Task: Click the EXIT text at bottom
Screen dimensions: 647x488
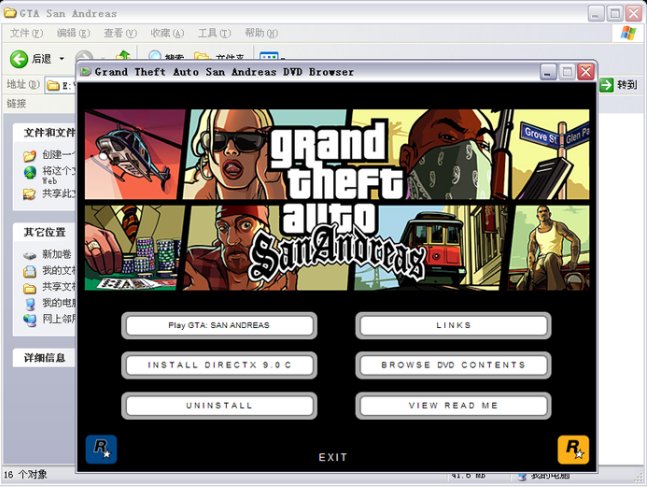Action: (333, 457)
